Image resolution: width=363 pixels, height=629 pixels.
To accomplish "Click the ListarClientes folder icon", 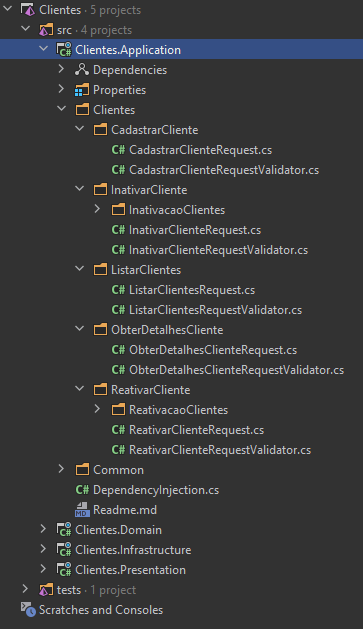I will pos(100,270).
